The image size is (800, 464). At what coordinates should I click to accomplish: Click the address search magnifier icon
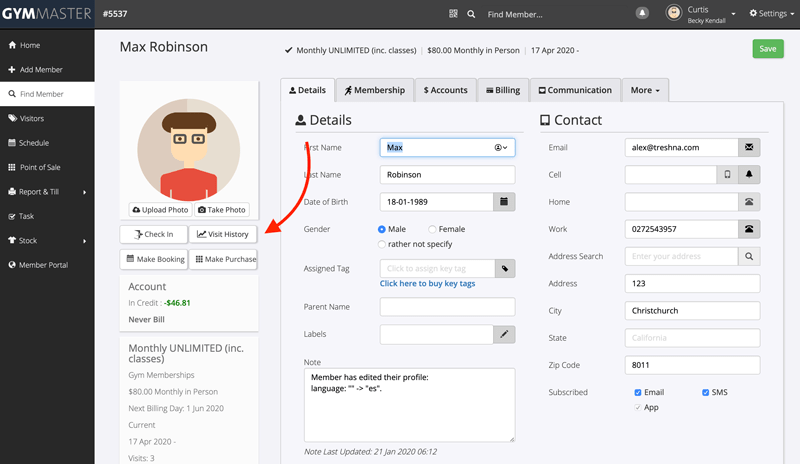coord(749,256)
